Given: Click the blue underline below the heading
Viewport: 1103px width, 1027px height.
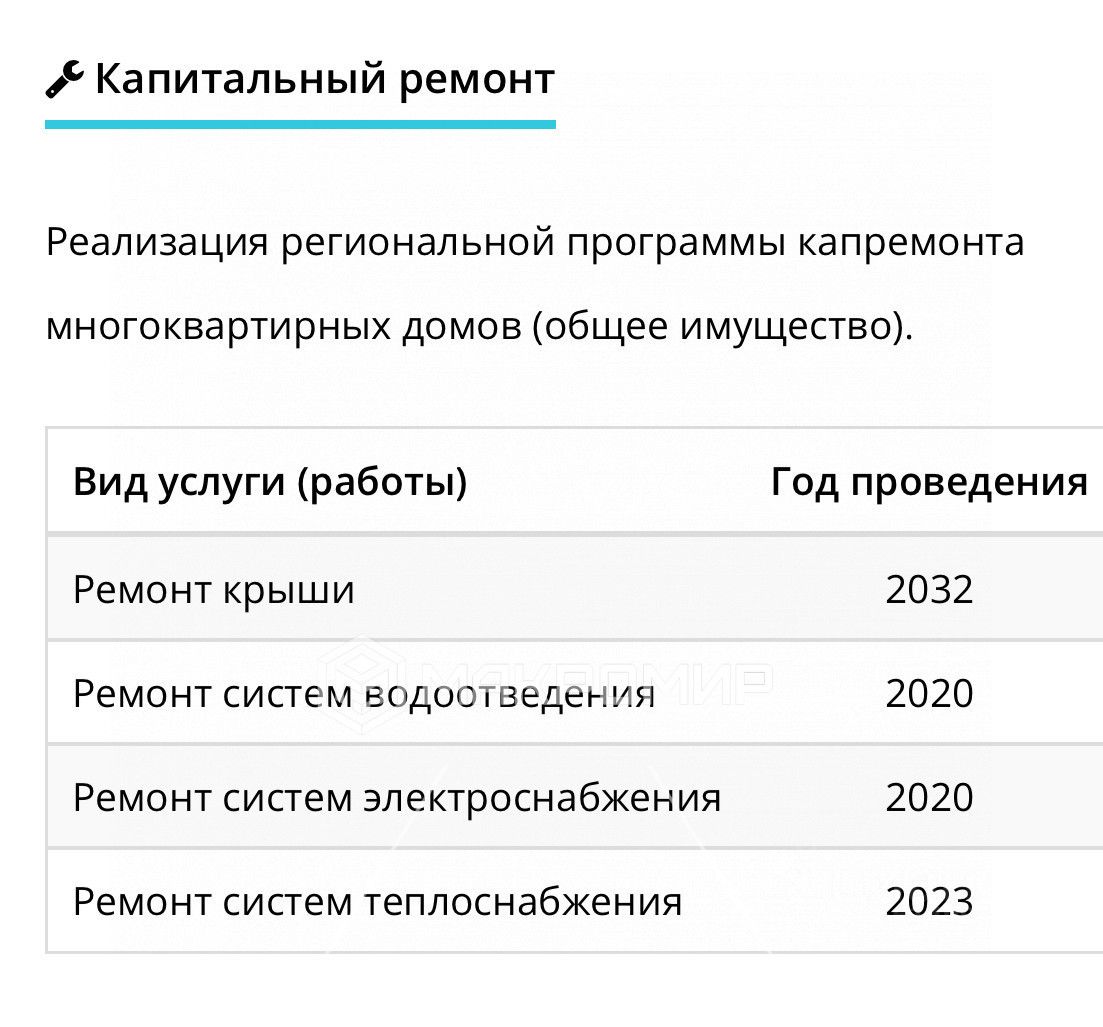Looking at the screenshot, I should tap(300, 125).
